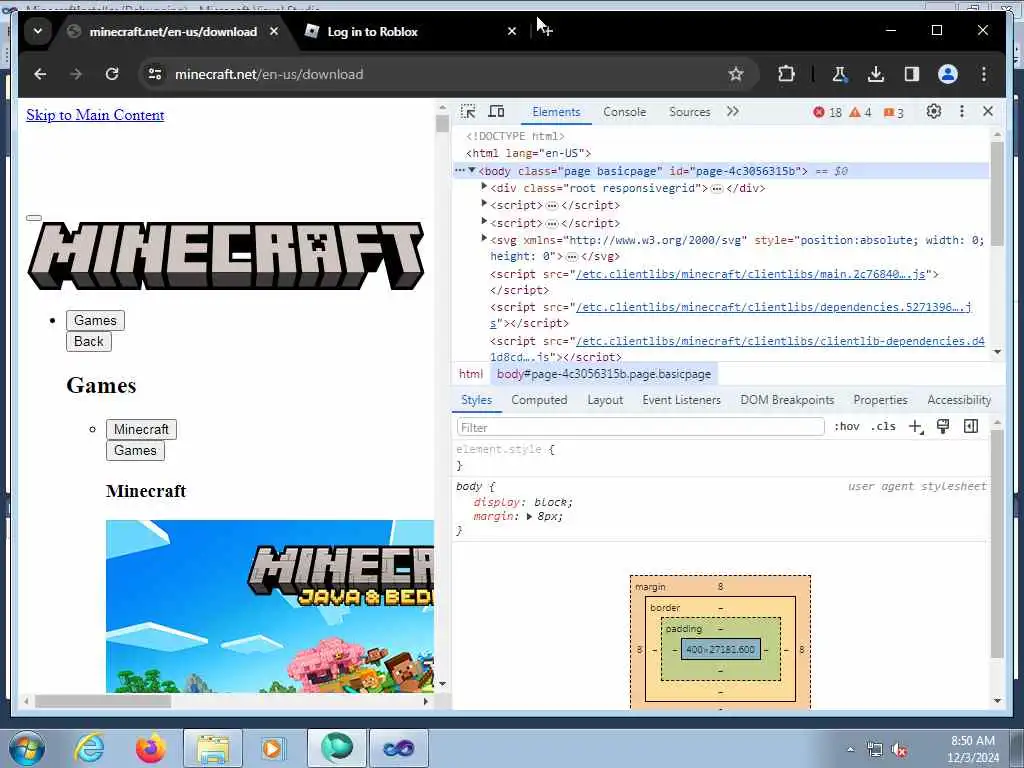
Task: Select body#page-4c3056315b breadcrumb item
Action: pos(603,374)
